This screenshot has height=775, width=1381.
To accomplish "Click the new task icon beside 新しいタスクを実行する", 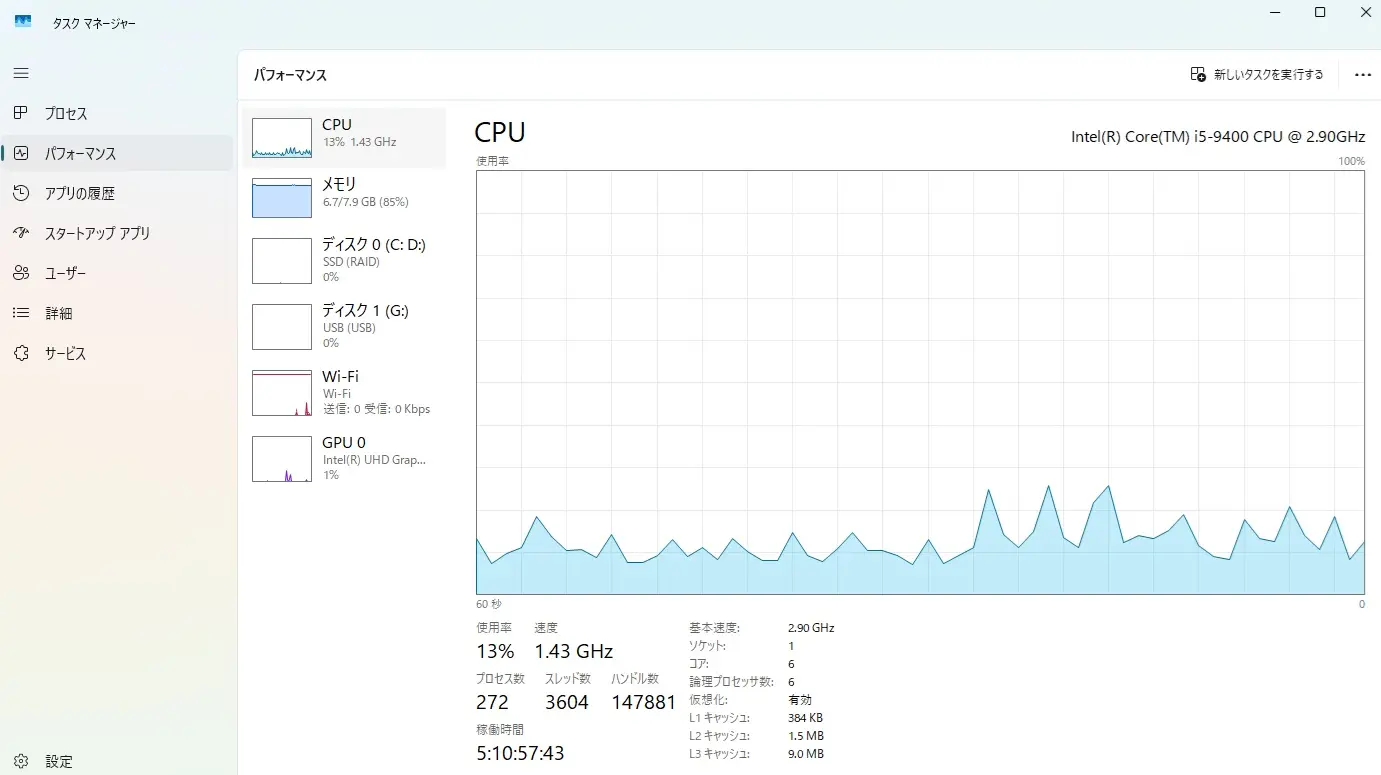I will pyautogui.click(x=1198, y=75).
